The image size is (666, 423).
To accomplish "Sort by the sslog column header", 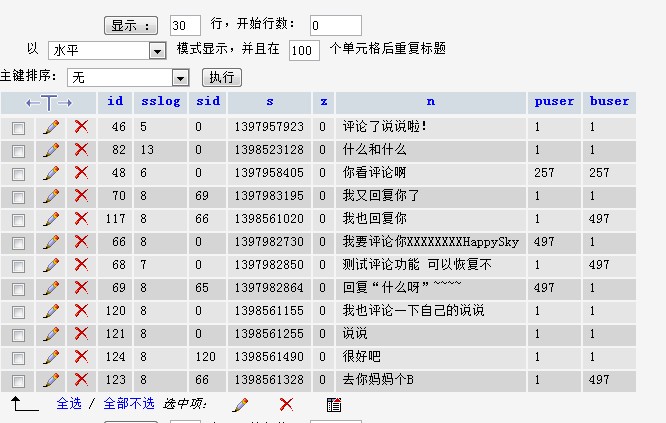I will coord(161,102).
